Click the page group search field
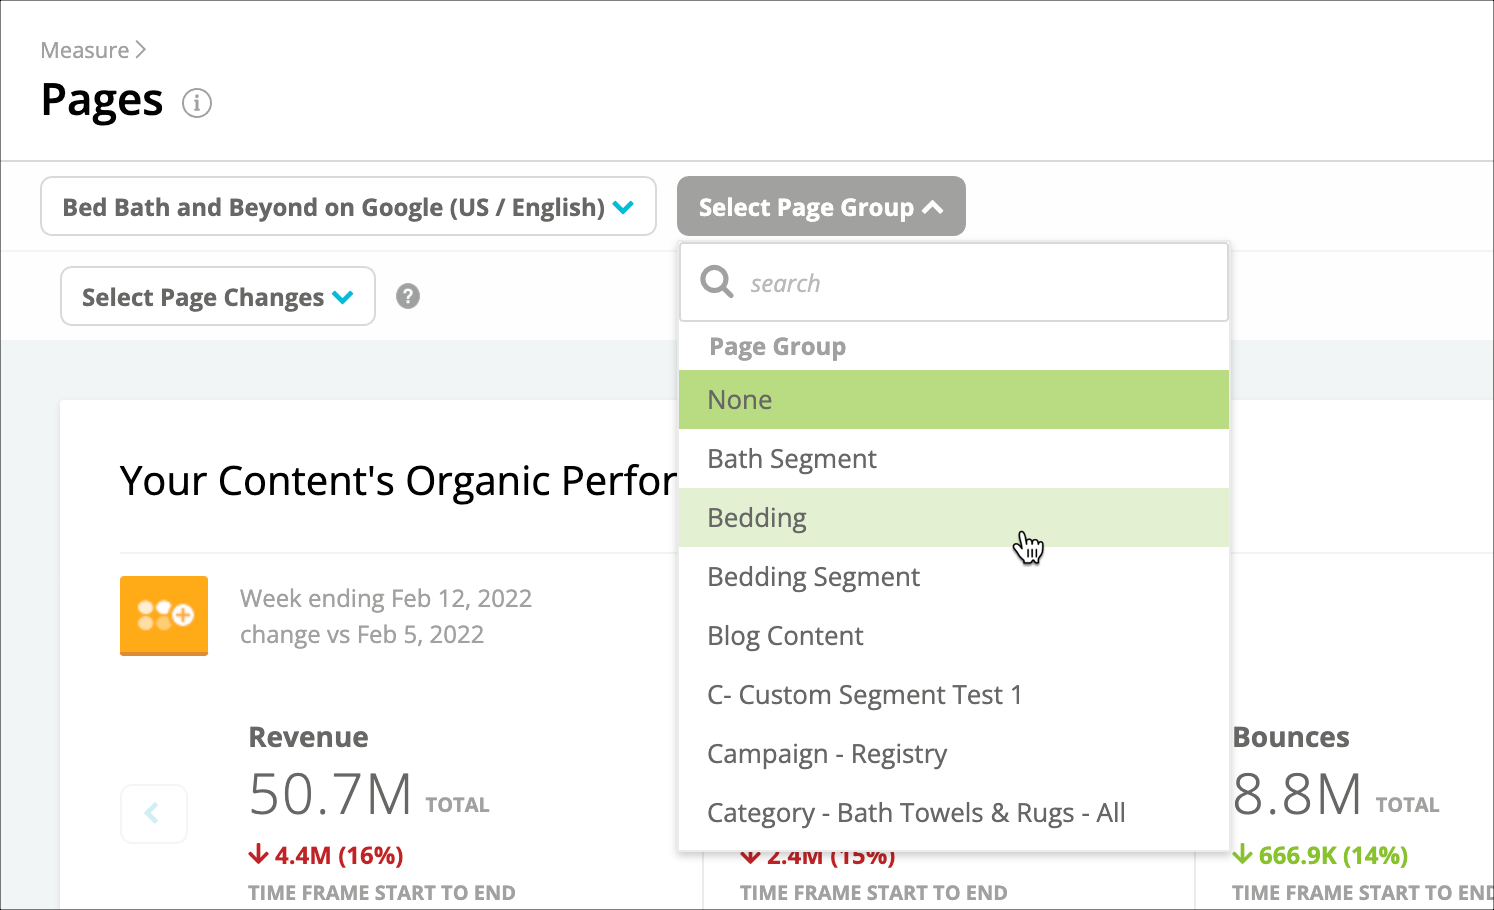This screenshot has height=910, width=1494. pos(953,282)
